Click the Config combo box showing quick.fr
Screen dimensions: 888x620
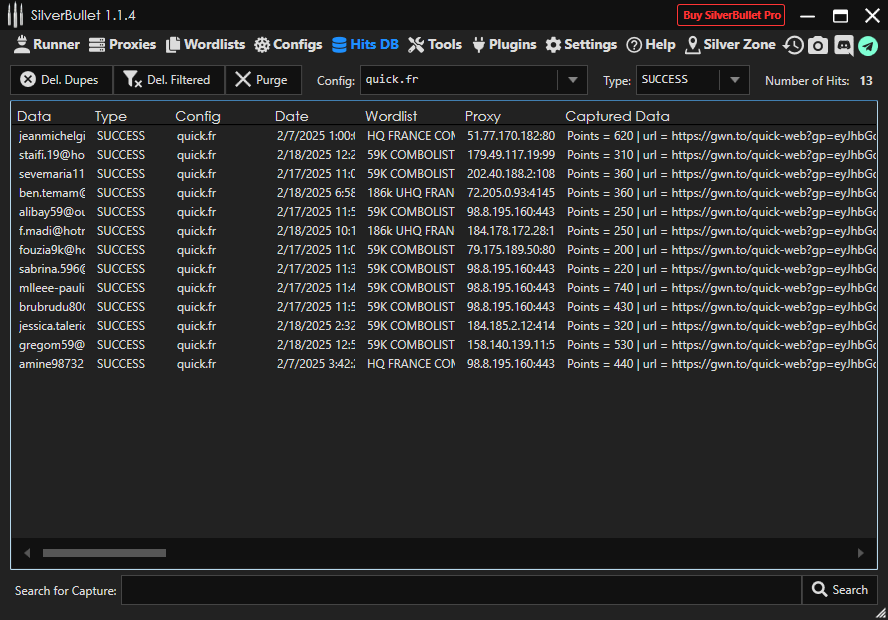pyautogui.click(x=459, y=80)
